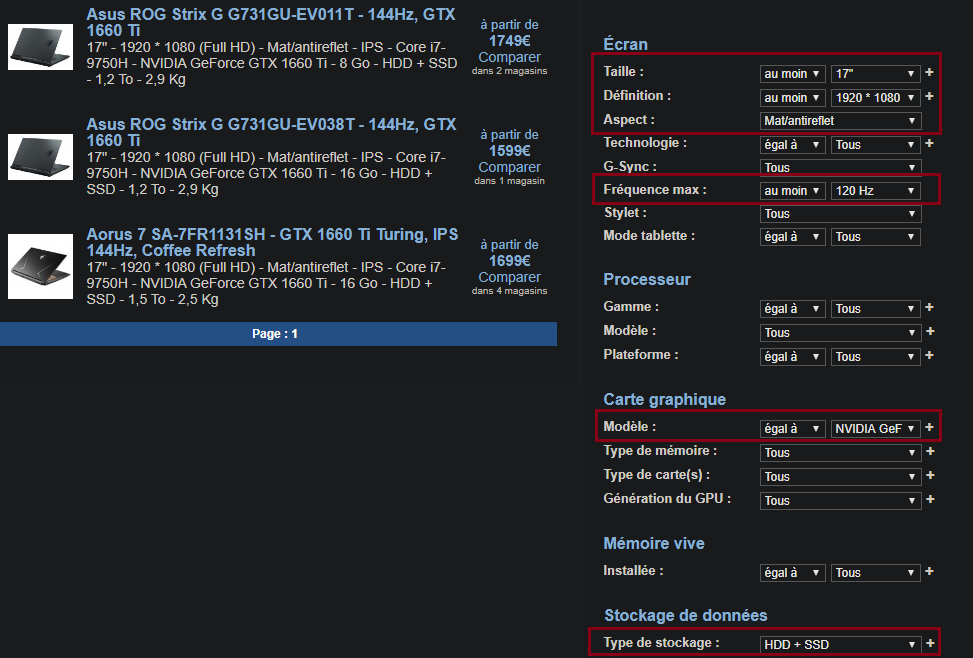Viewport: 973px width, 658px height.
Task: Click 'dans 1 magasin' text
Action: click(509, 181)
